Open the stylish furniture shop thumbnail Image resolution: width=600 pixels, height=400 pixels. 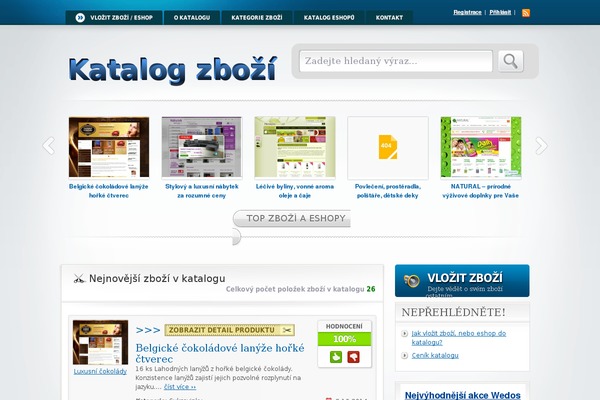[202, 147]
